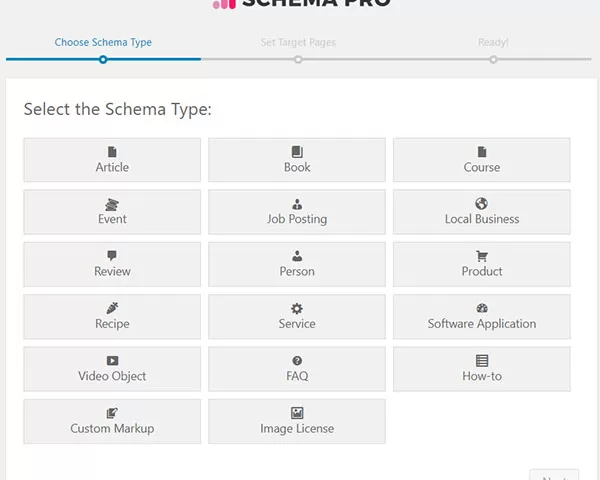Click the Job Posting businessman icon
This screenshot has height=480, width=600.
click(x=297, y=204)
